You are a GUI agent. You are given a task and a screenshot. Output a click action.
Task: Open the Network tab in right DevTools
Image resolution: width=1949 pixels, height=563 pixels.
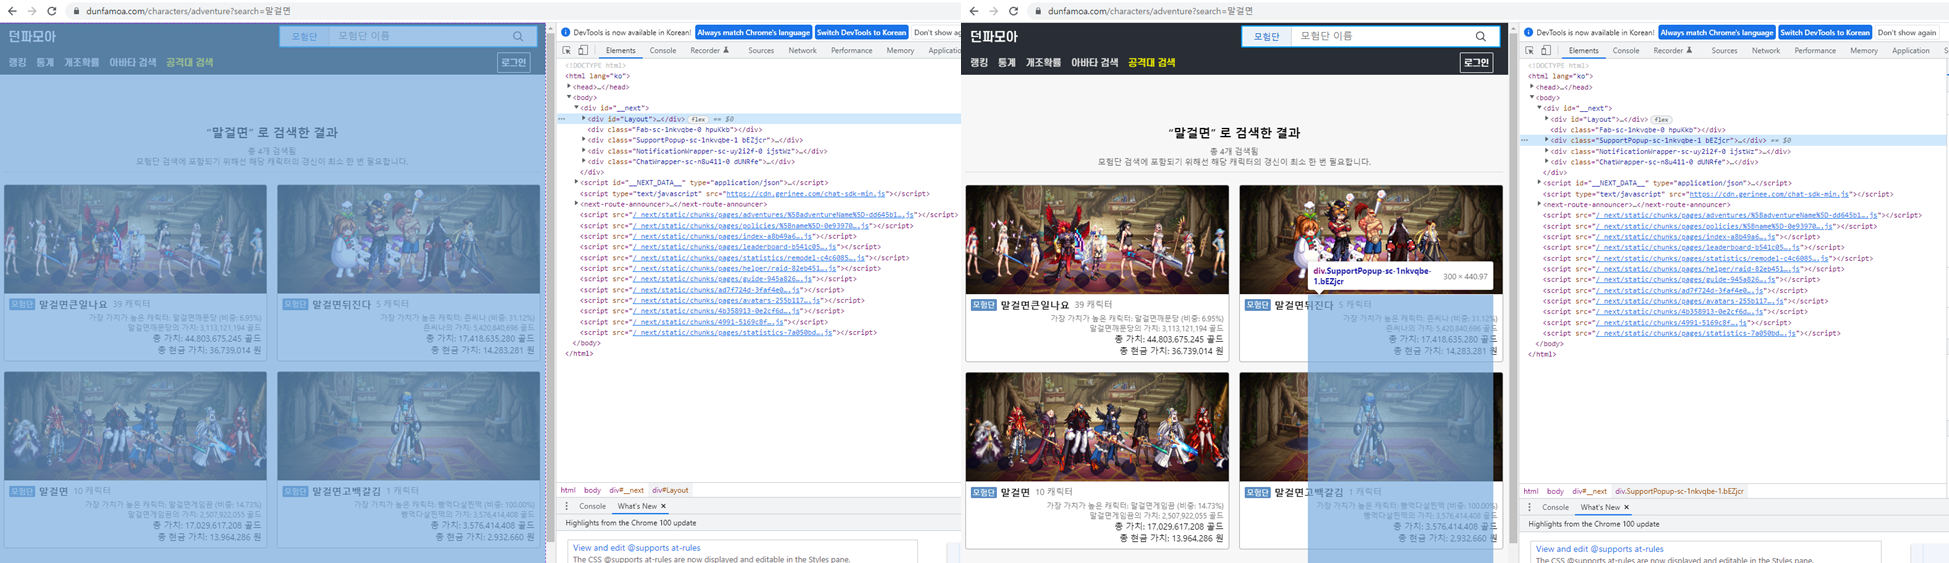click(1766, 50)
